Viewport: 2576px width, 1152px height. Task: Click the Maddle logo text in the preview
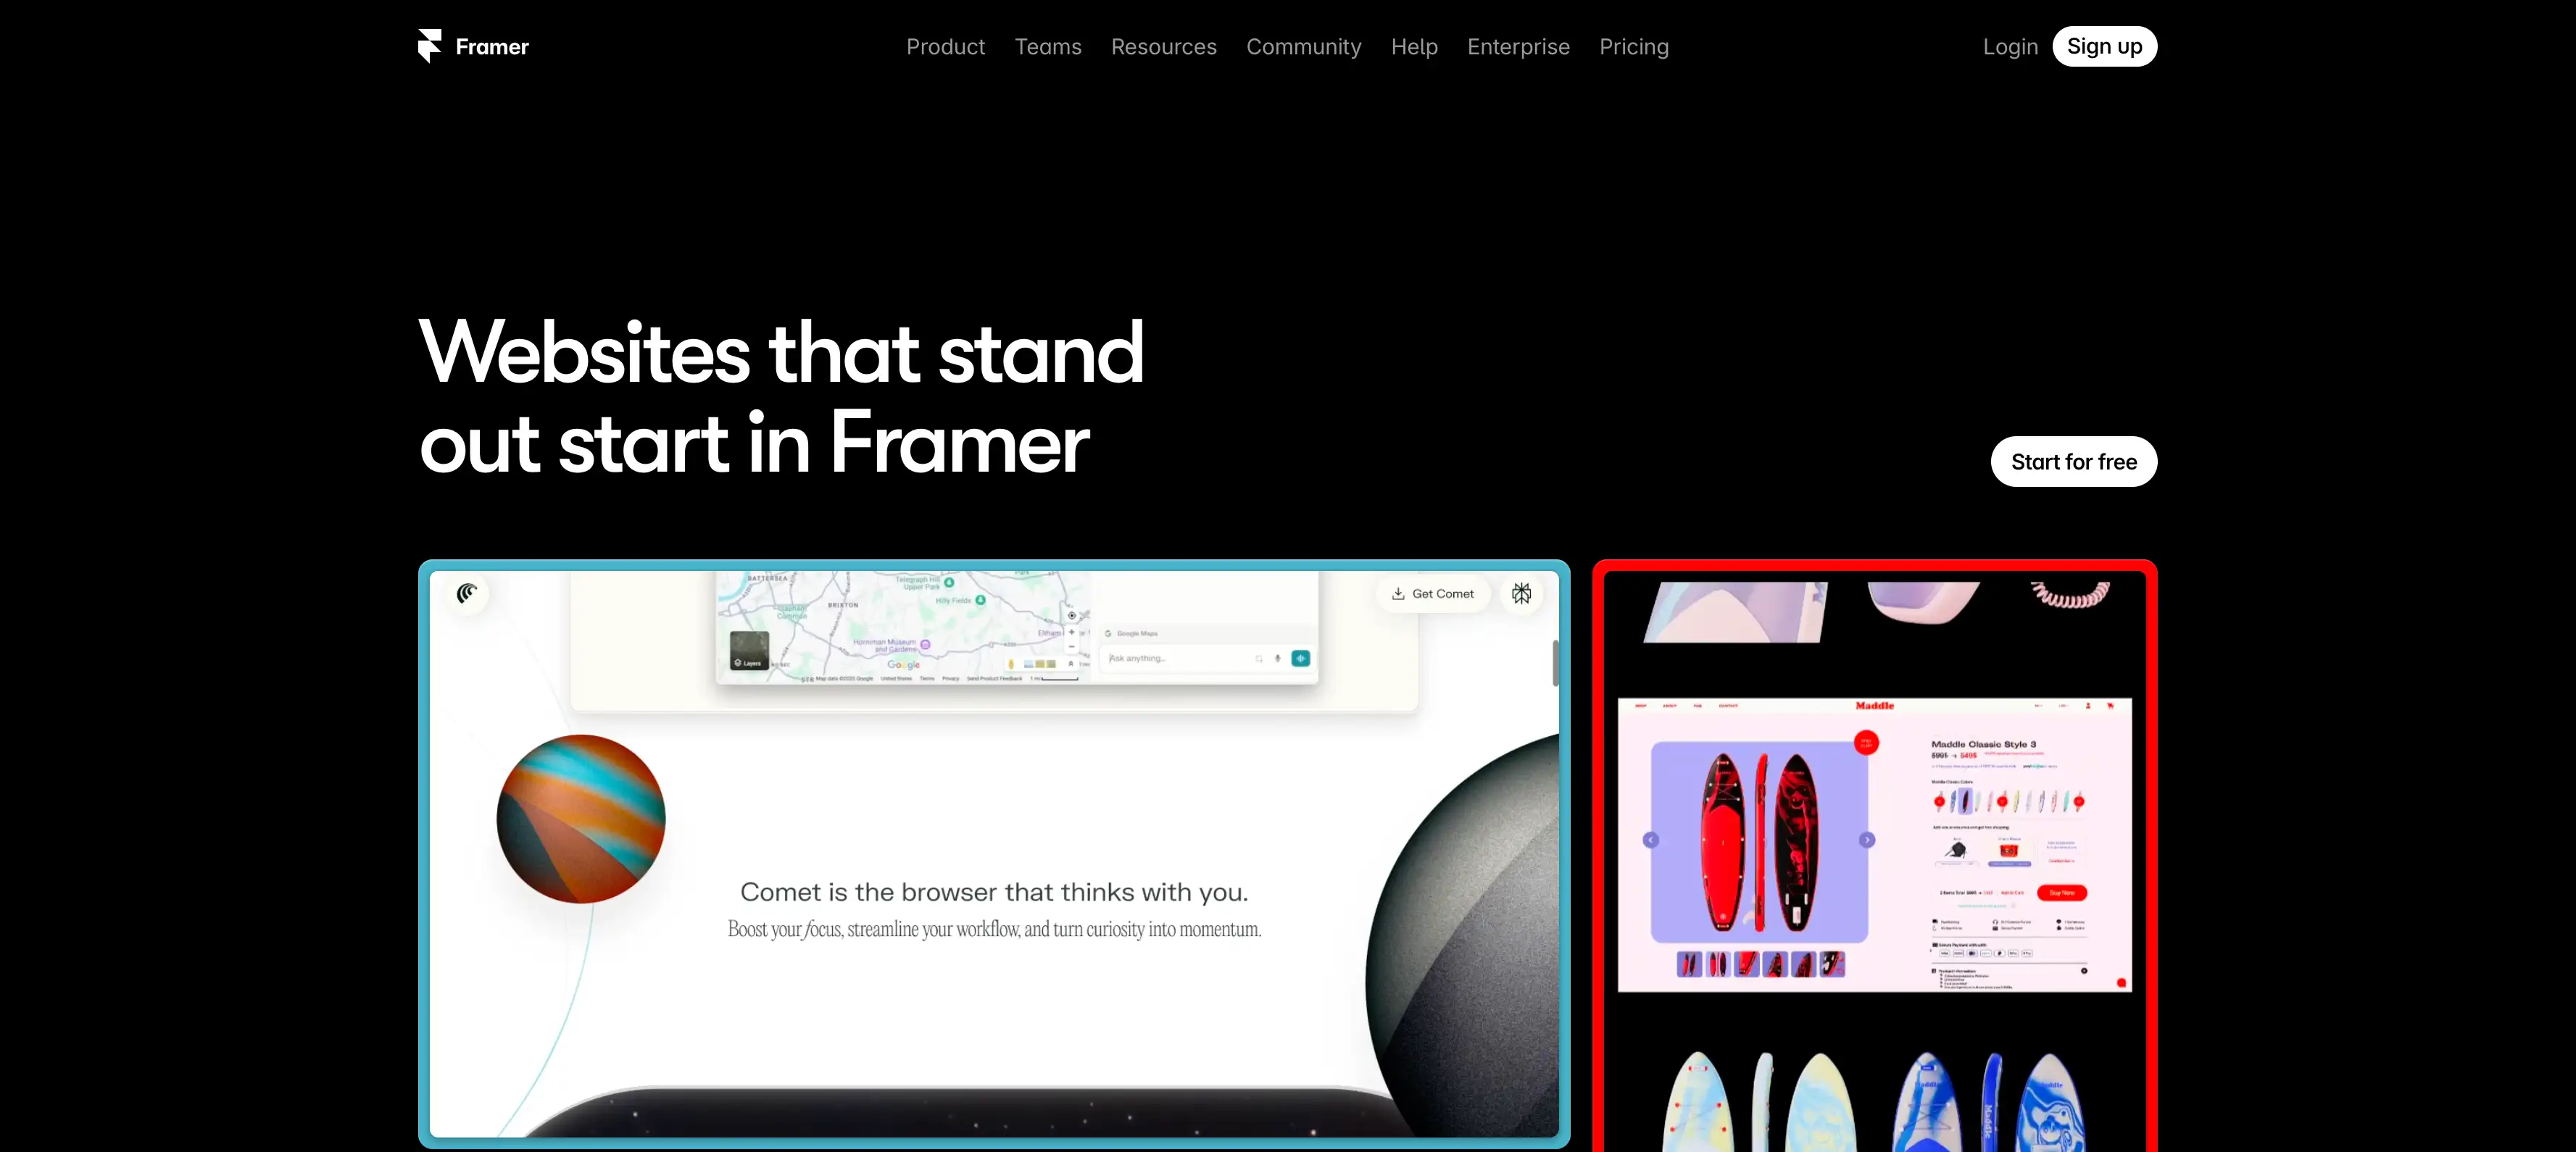coord(1874,706)
